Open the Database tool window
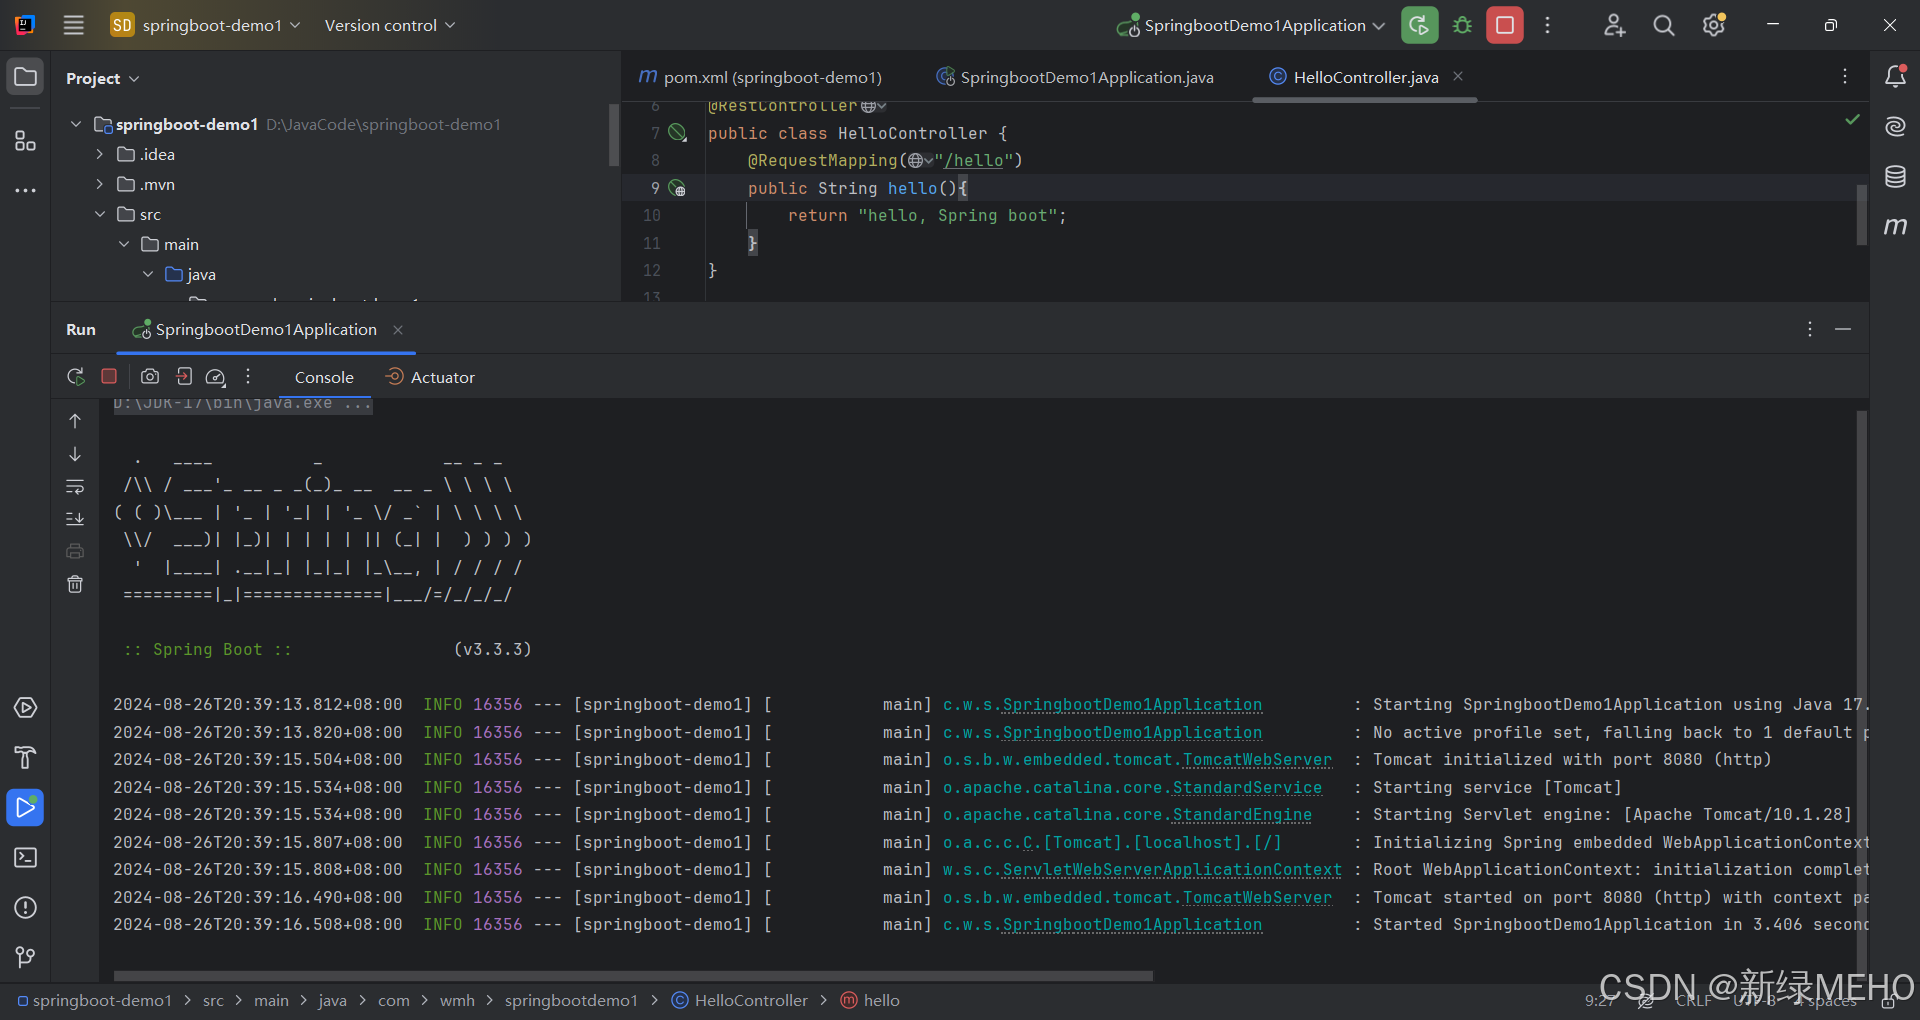This screenshot has height=1020, width=1920. (1895, 177)
